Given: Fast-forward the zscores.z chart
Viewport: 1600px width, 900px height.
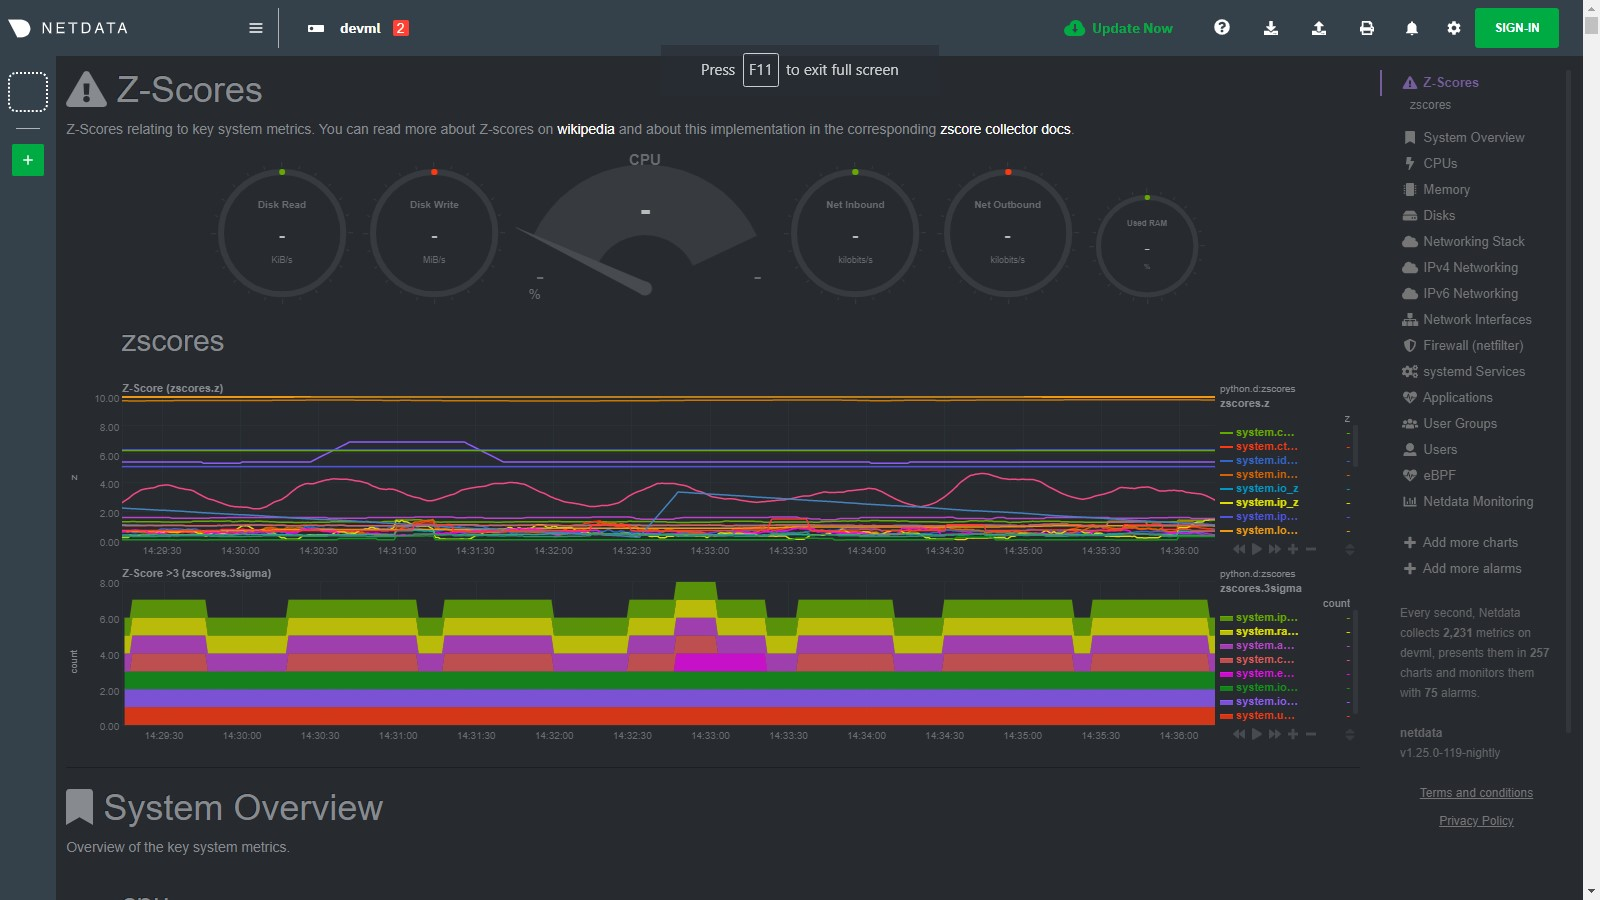Looking at the screenshot, I should click(x=1274, y=549).
